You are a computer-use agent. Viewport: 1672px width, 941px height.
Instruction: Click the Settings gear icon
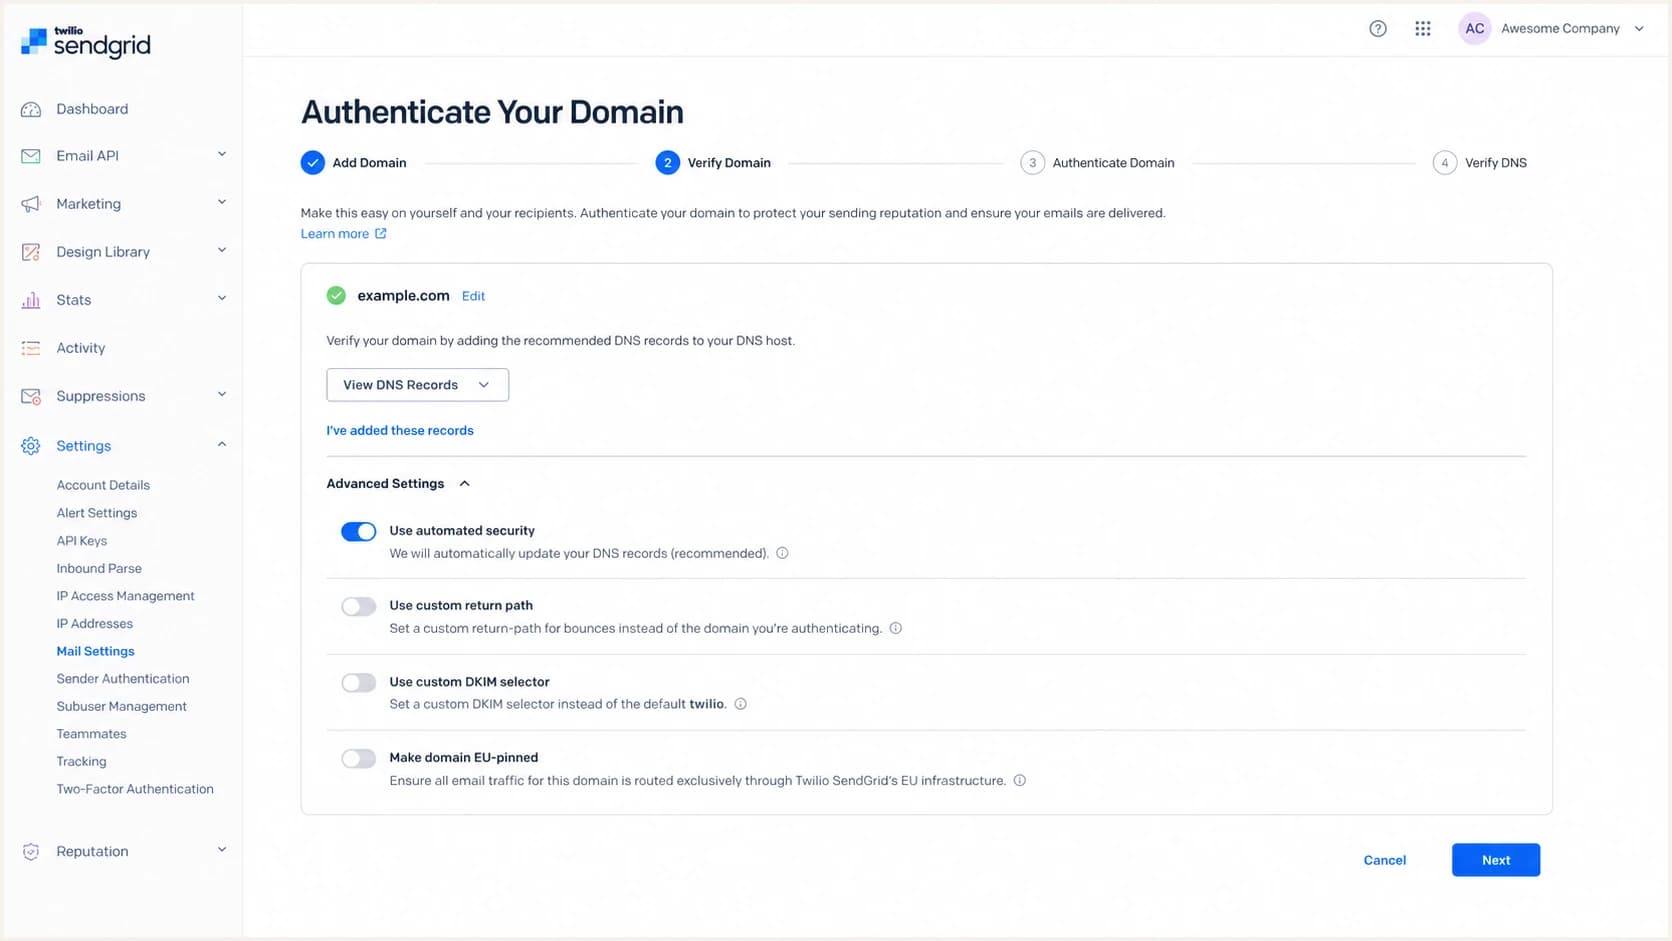pos(31,446)
